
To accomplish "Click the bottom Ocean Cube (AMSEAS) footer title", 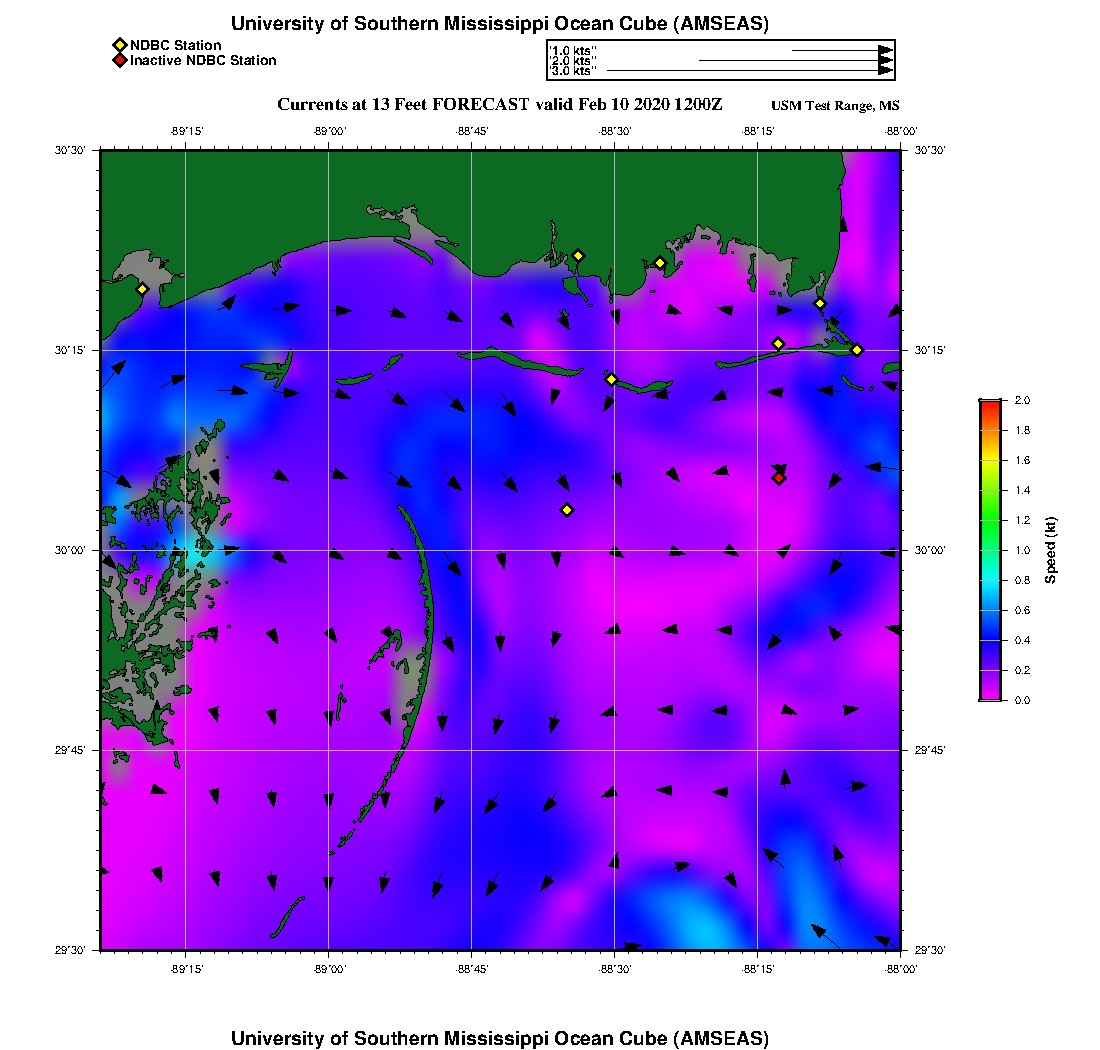I will [500, 1038].
